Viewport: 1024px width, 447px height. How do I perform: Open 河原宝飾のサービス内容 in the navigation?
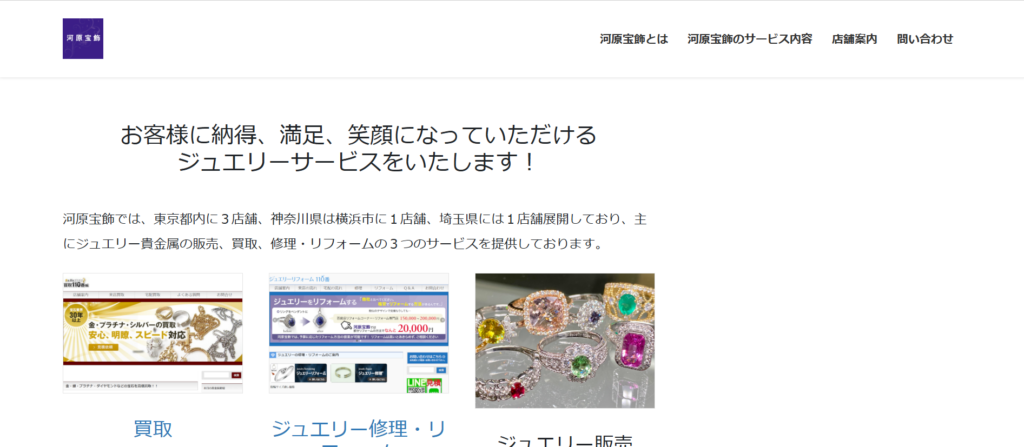749,39
